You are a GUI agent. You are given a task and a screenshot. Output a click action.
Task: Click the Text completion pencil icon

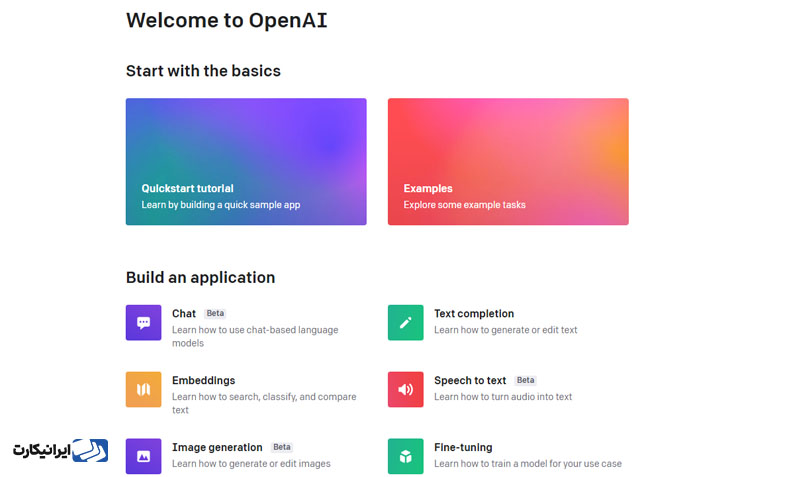click(406, 322)
